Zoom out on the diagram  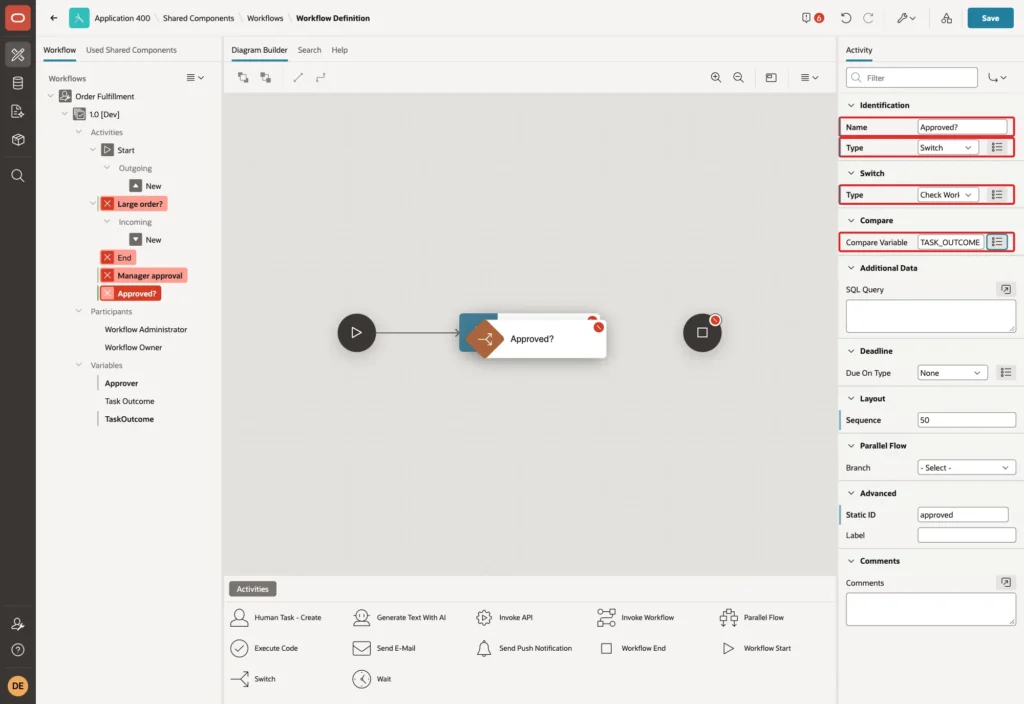(738, 77)
